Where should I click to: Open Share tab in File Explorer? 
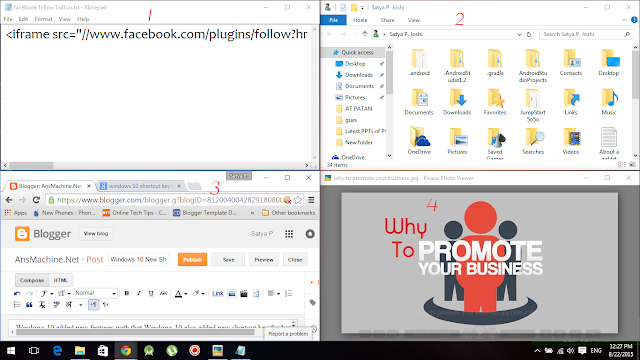tap(387, 20)
